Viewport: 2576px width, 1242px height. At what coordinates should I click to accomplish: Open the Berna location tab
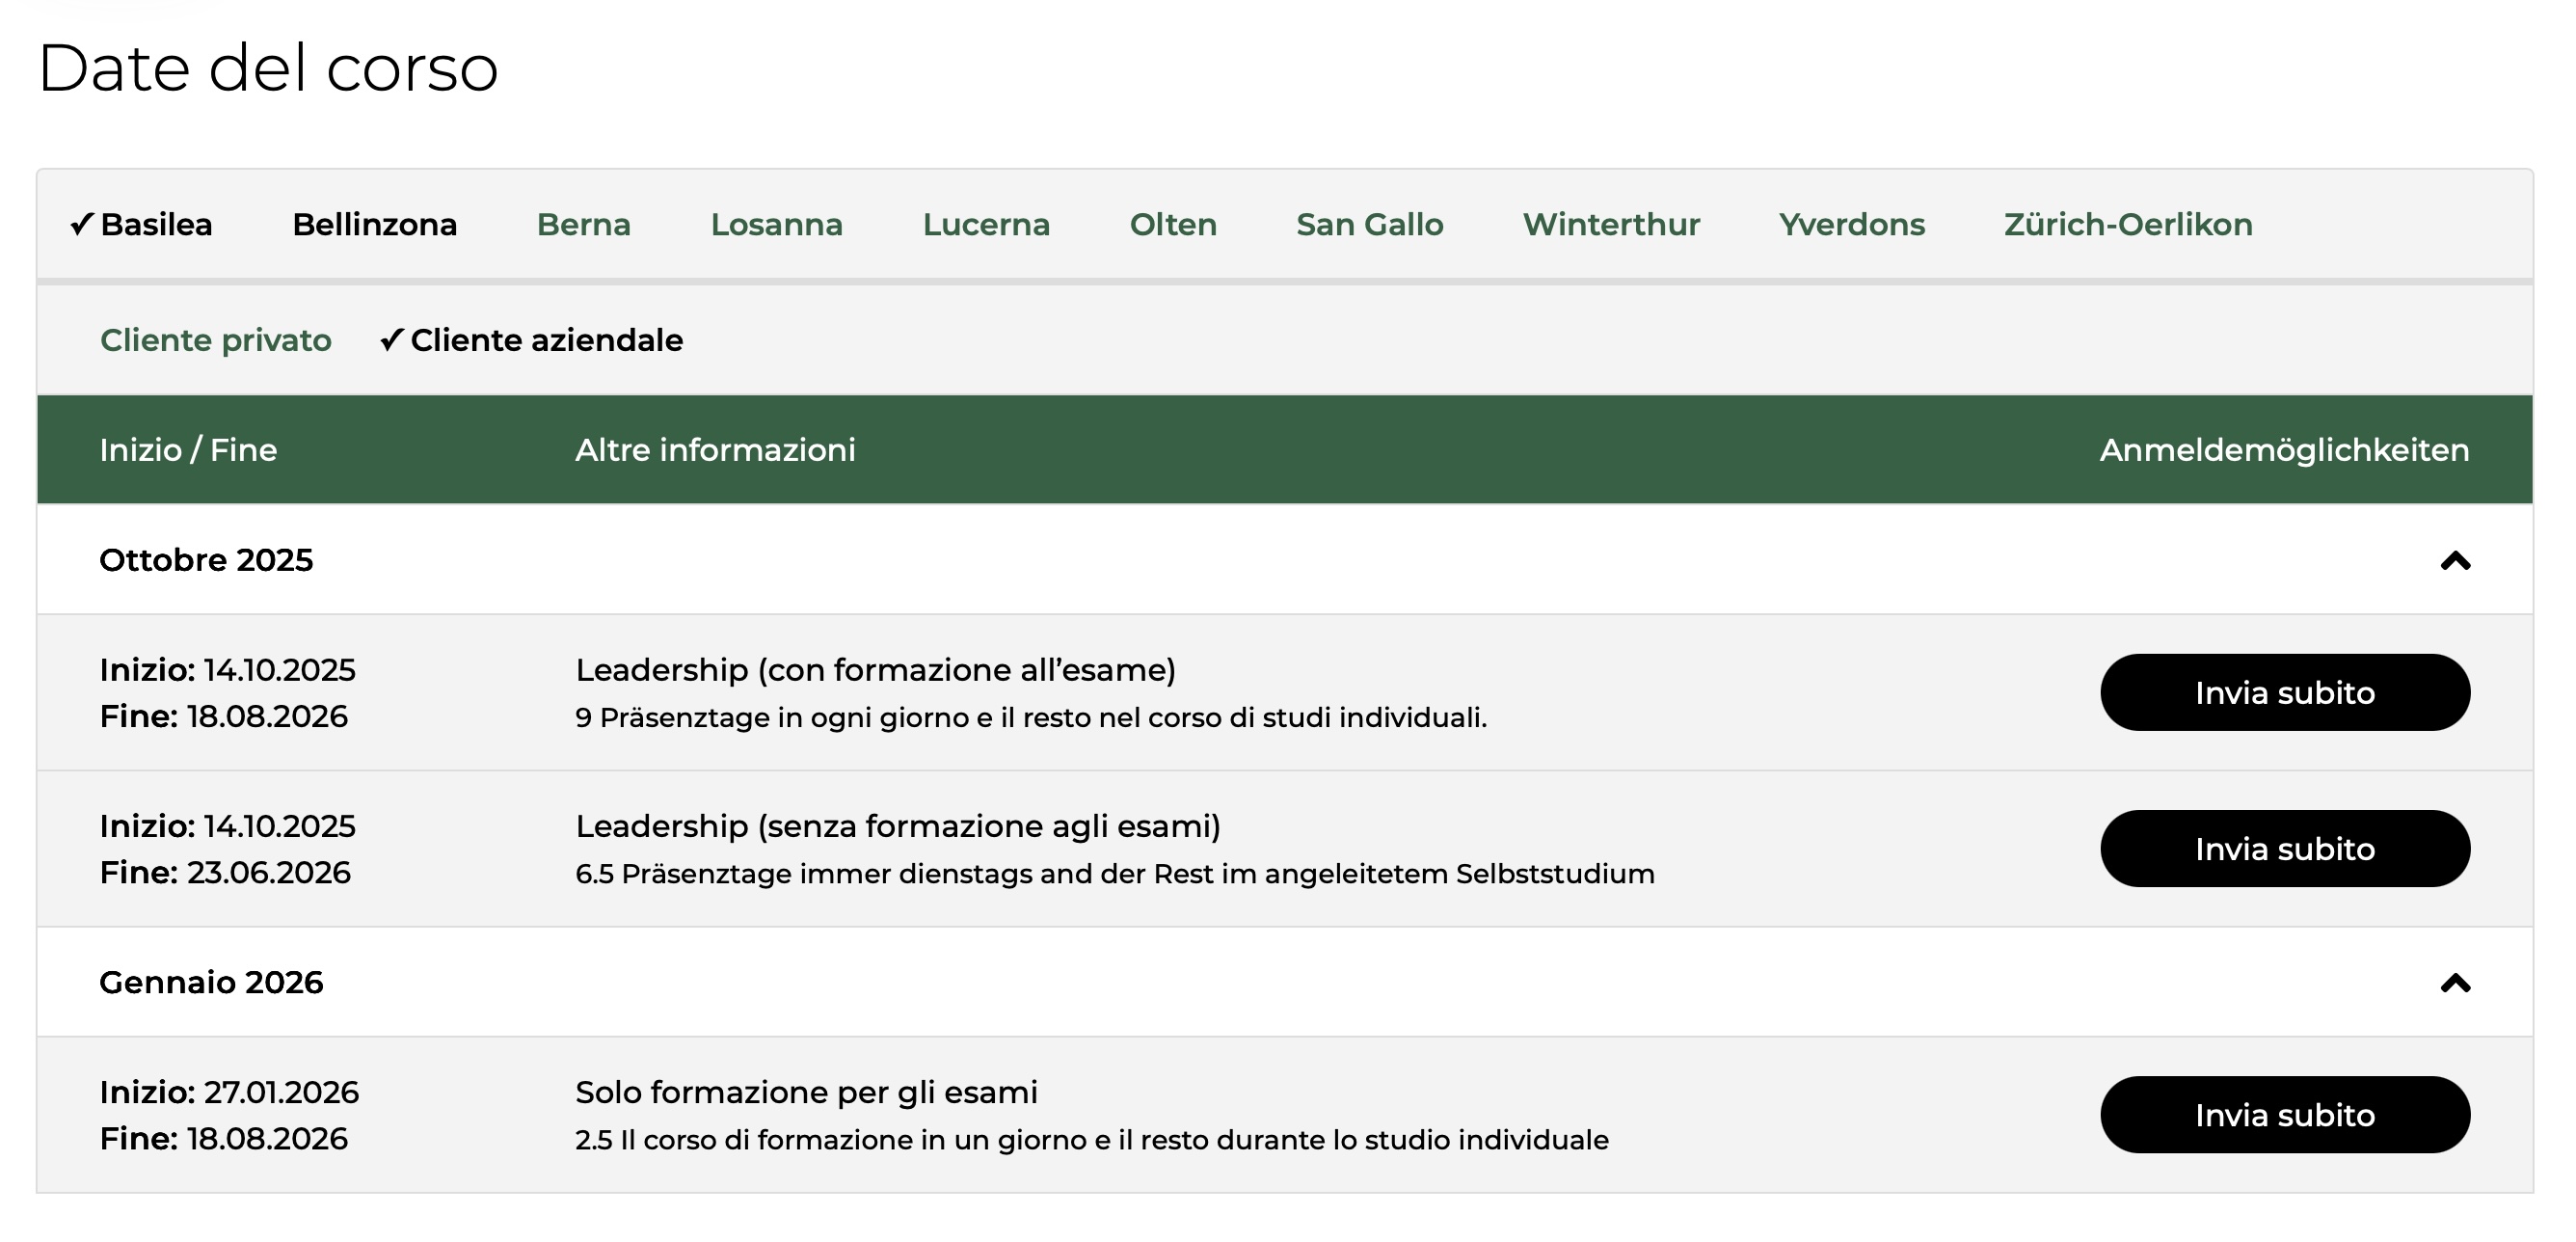click(x=584, y=224)
